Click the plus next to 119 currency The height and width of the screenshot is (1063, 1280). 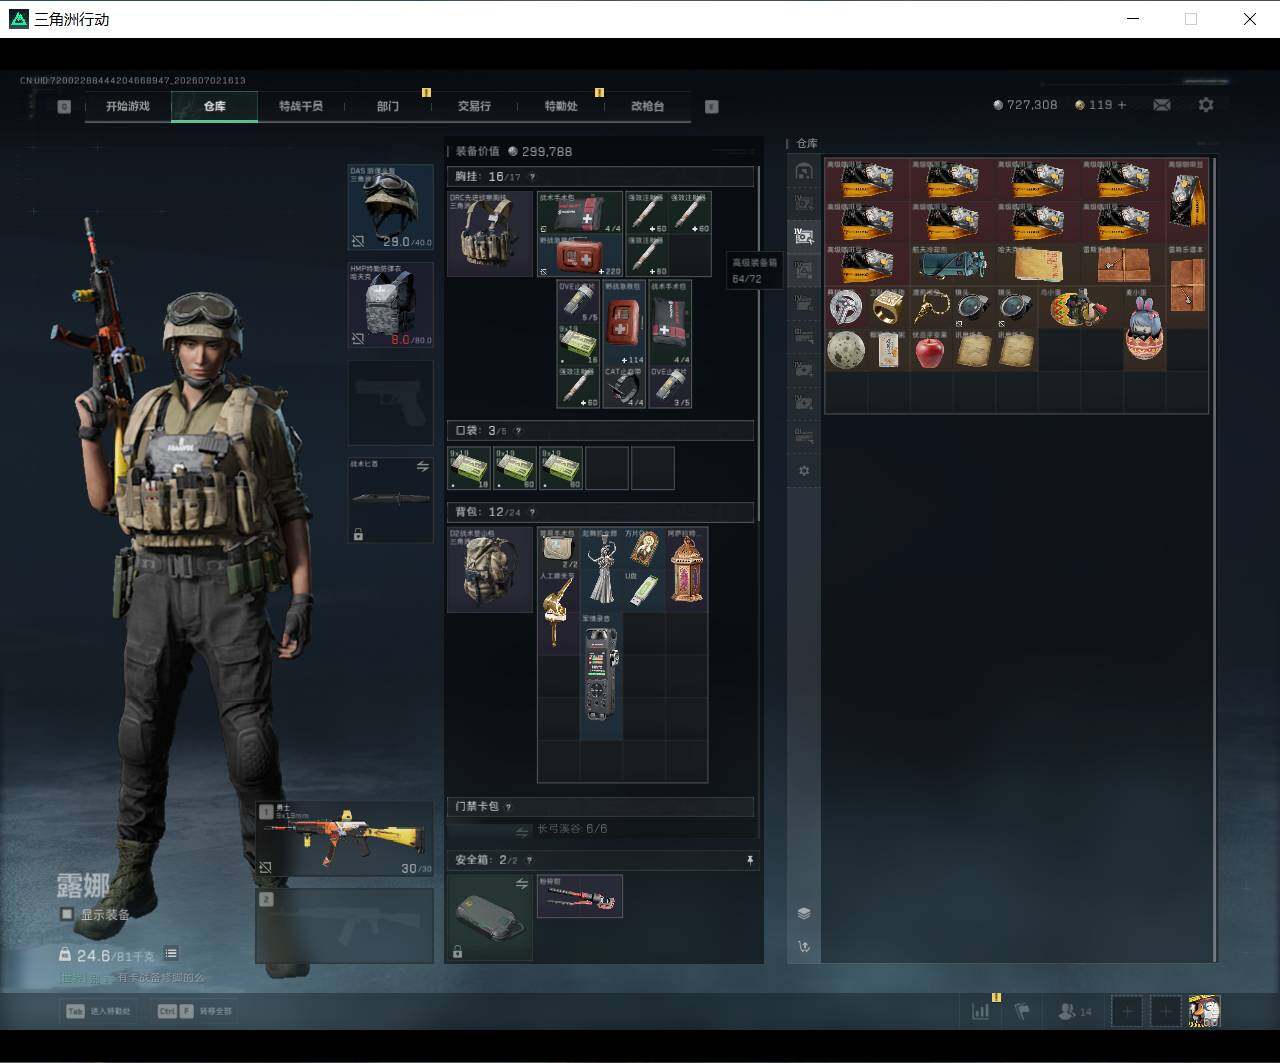pos(1122,105)
